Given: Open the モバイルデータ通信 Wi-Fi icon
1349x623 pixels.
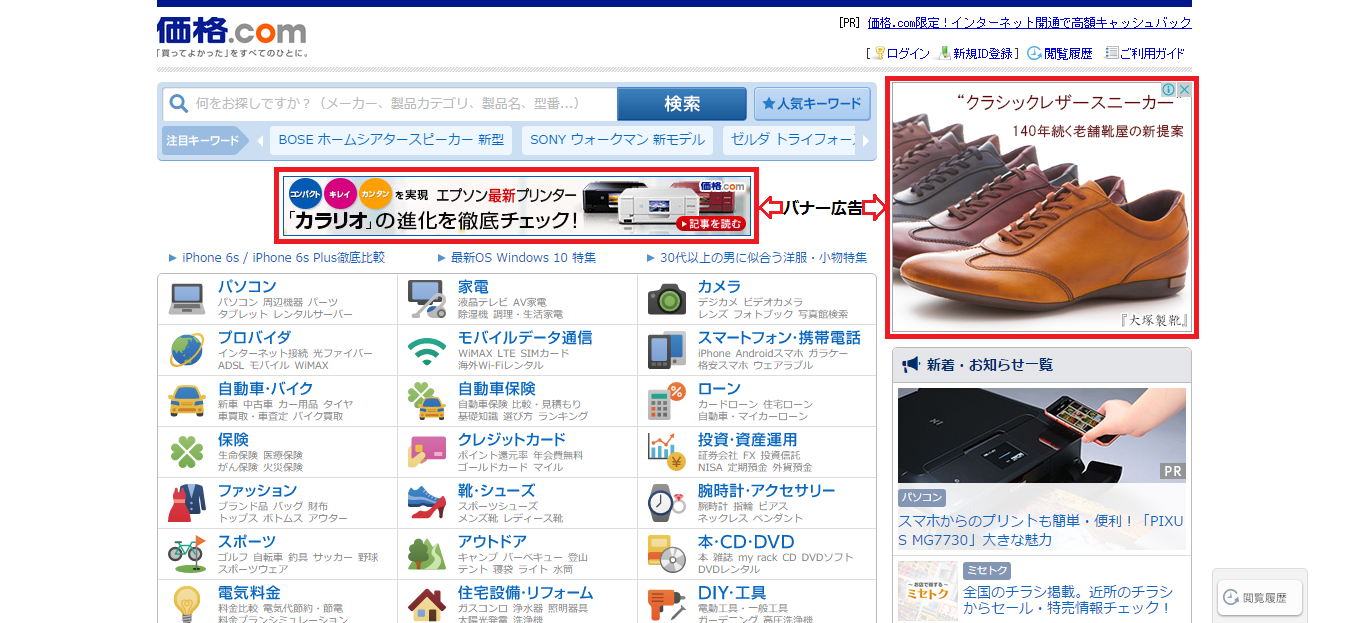Looking at the screenshot, I should coord(427,351).
